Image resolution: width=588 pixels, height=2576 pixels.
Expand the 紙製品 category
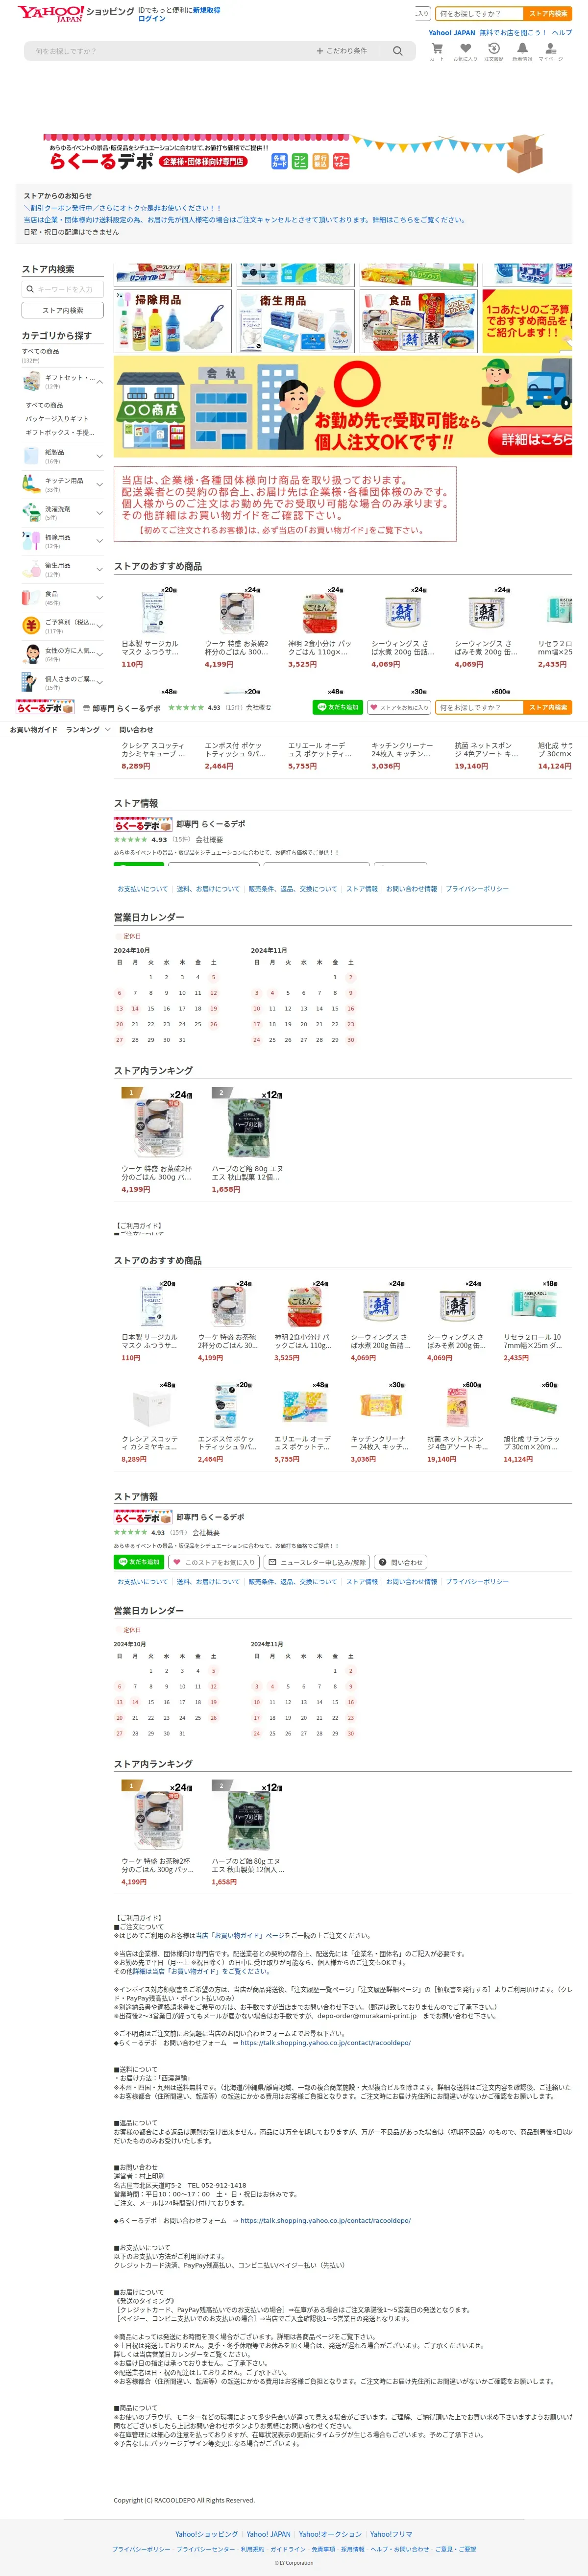click(99, 456)
